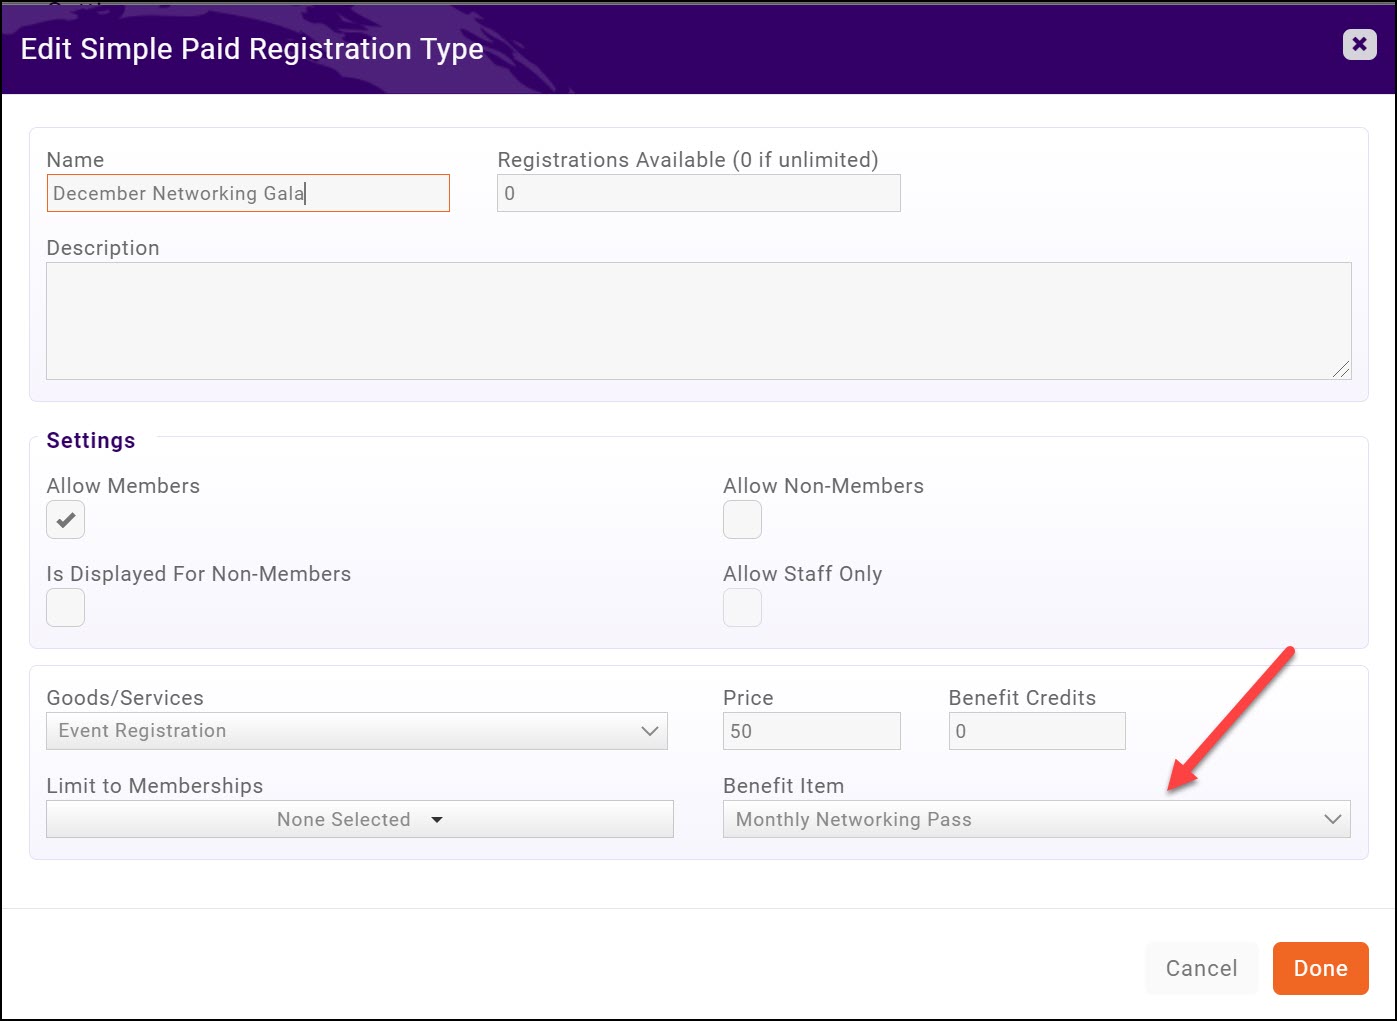Select the Price field showing 50

(811, 731)
